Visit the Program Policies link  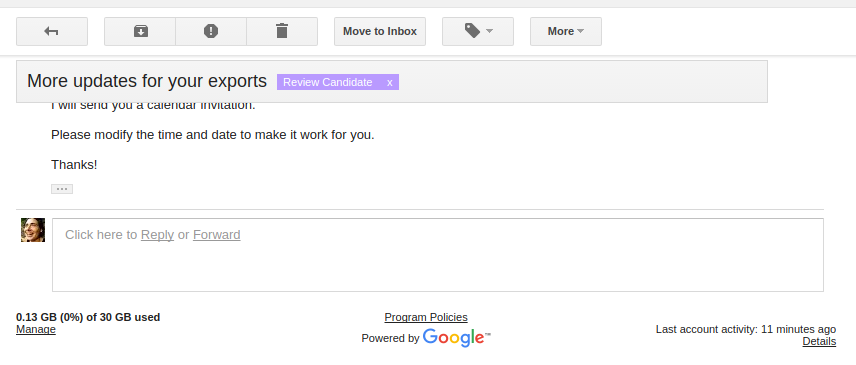pos(426,317)
